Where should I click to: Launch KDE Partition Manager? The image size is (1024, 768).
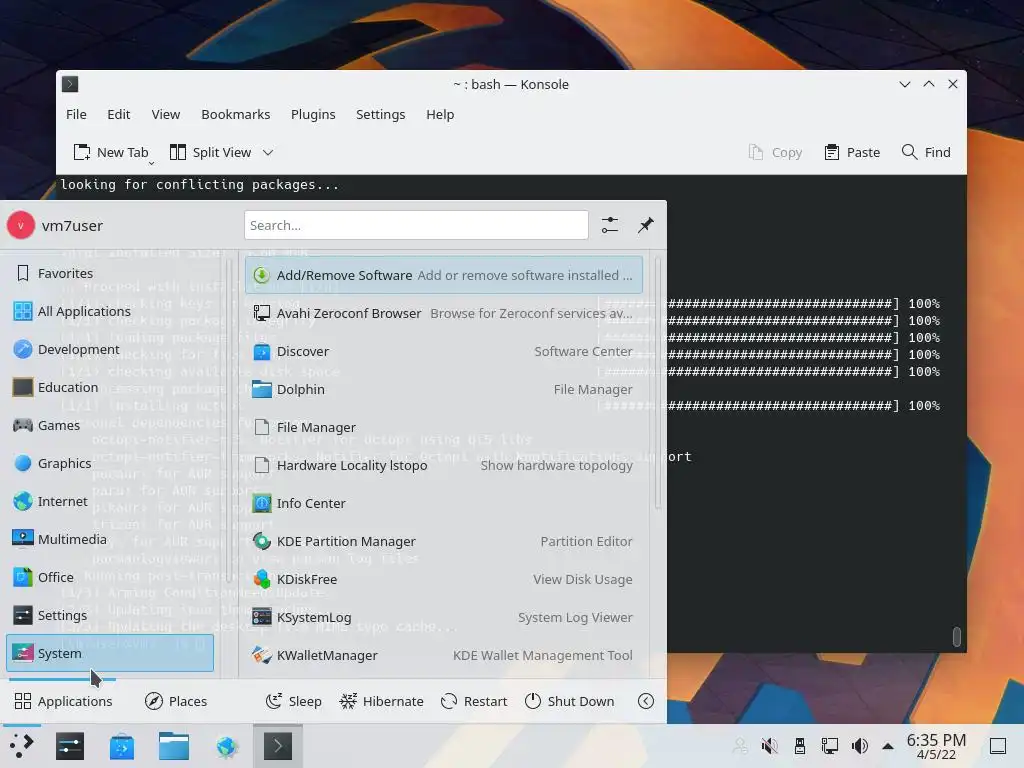point(443,541)
